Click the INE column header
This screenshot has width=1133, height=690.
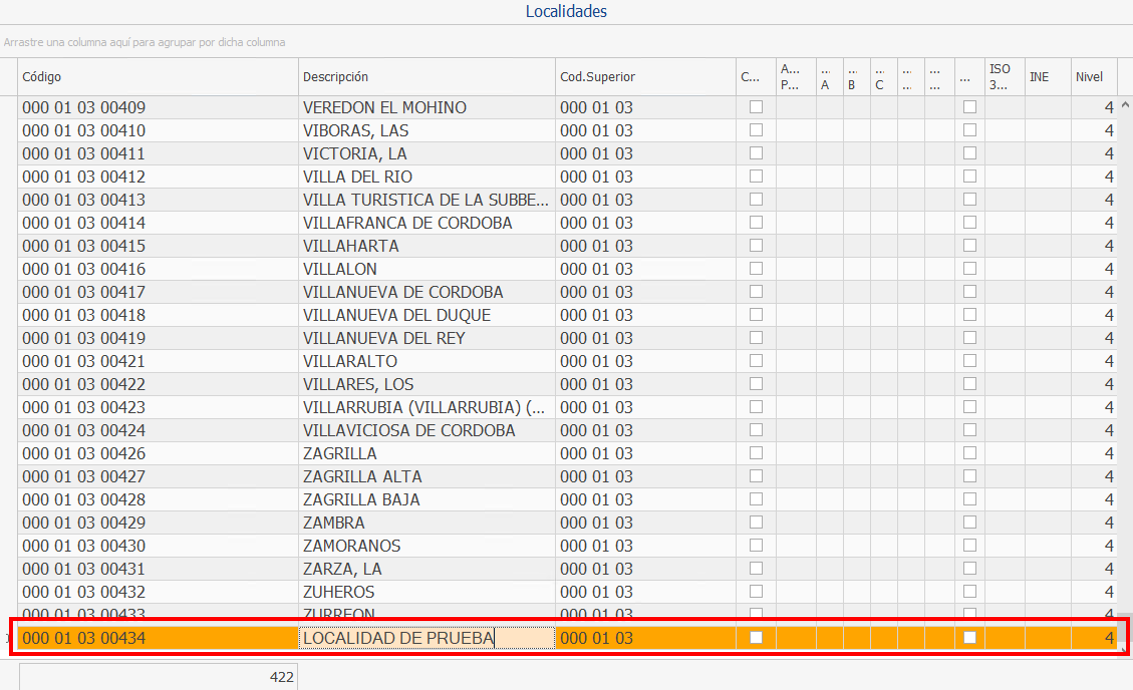[x=1046, y=77]
